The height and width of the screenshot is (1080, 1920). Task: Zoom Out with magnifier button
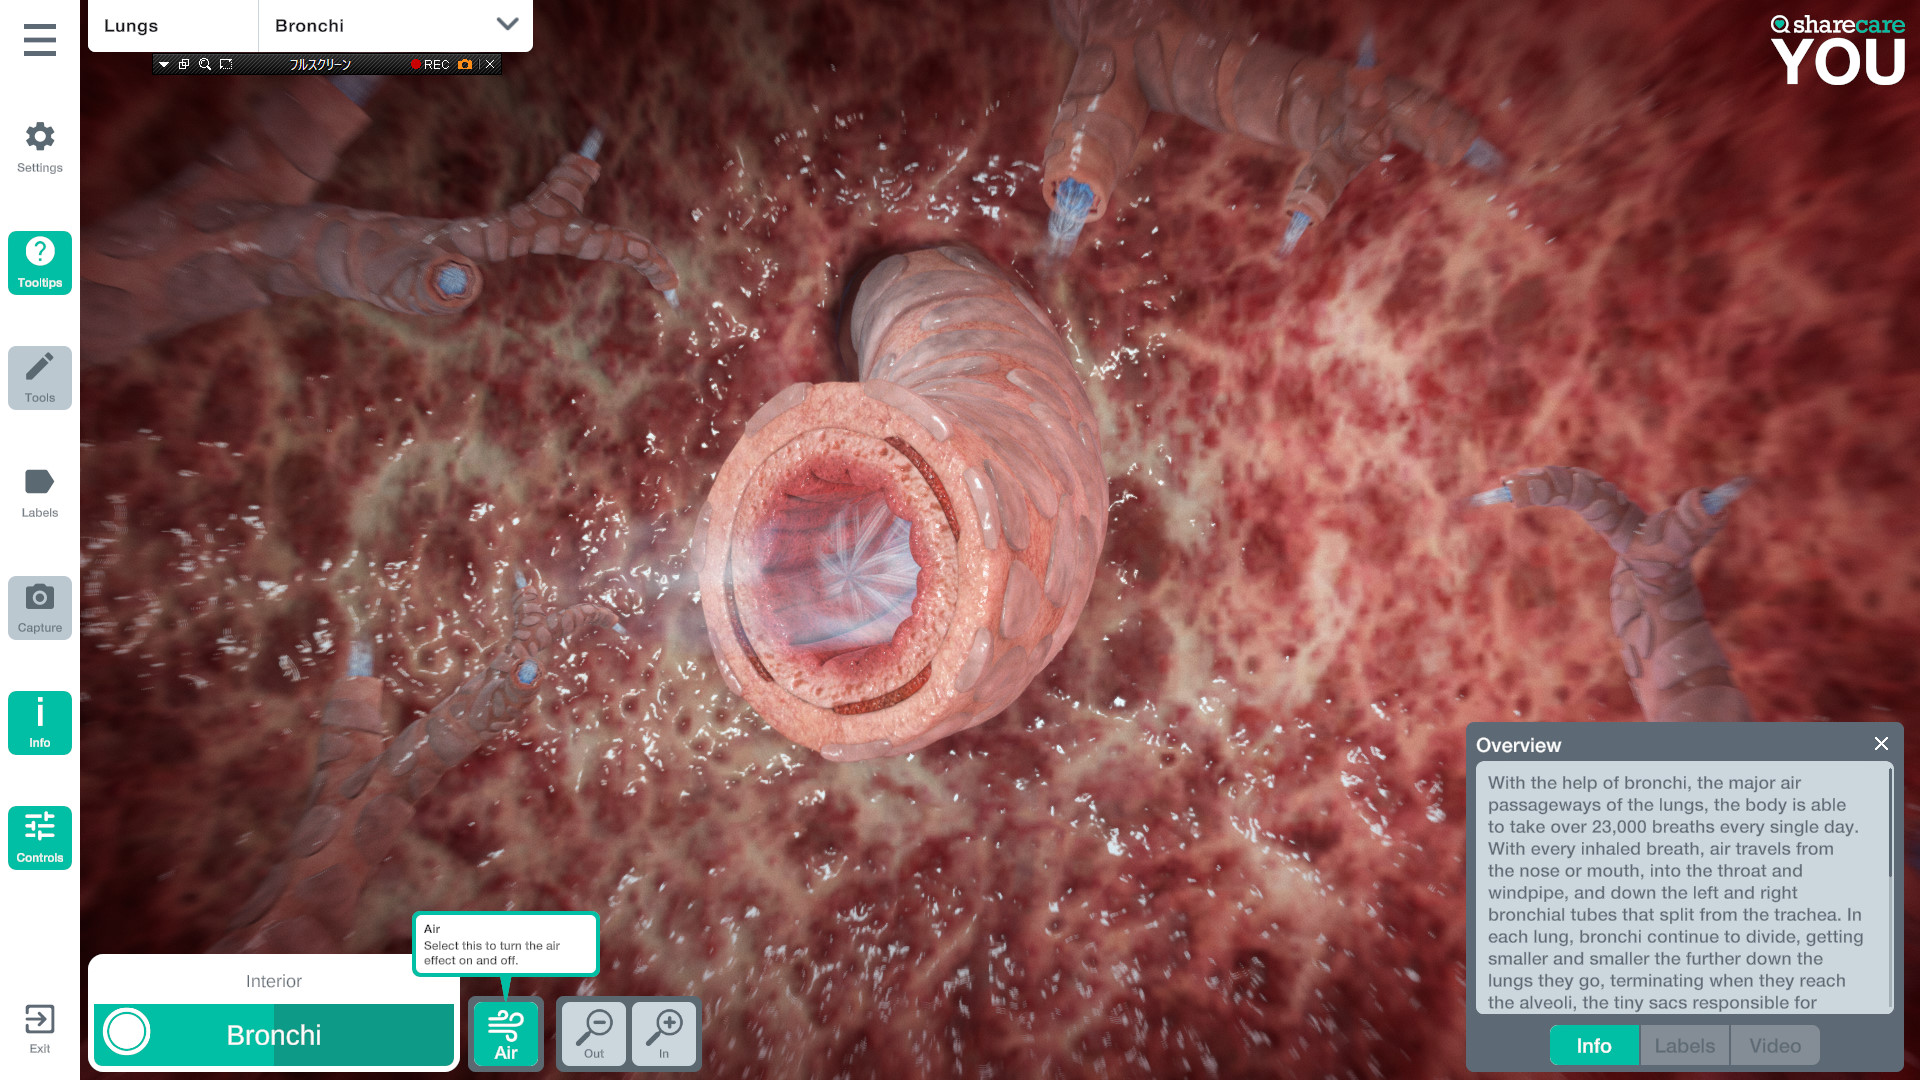click(594, 1033)
